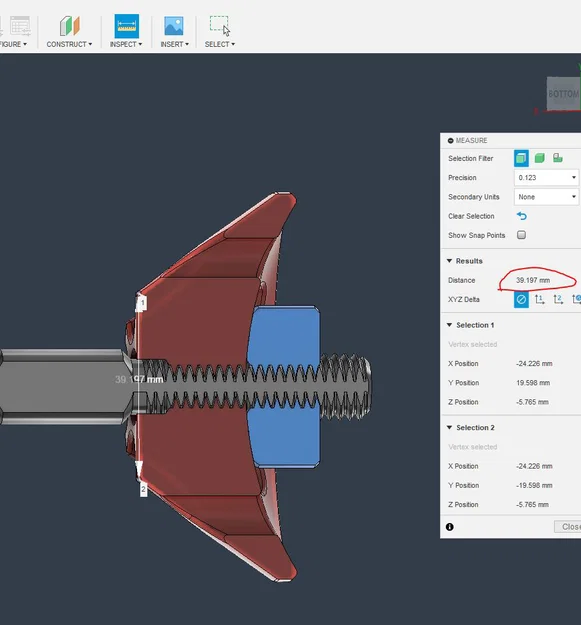Click Selection 1 Z Position value -5.765 mm

click(532, 402)
